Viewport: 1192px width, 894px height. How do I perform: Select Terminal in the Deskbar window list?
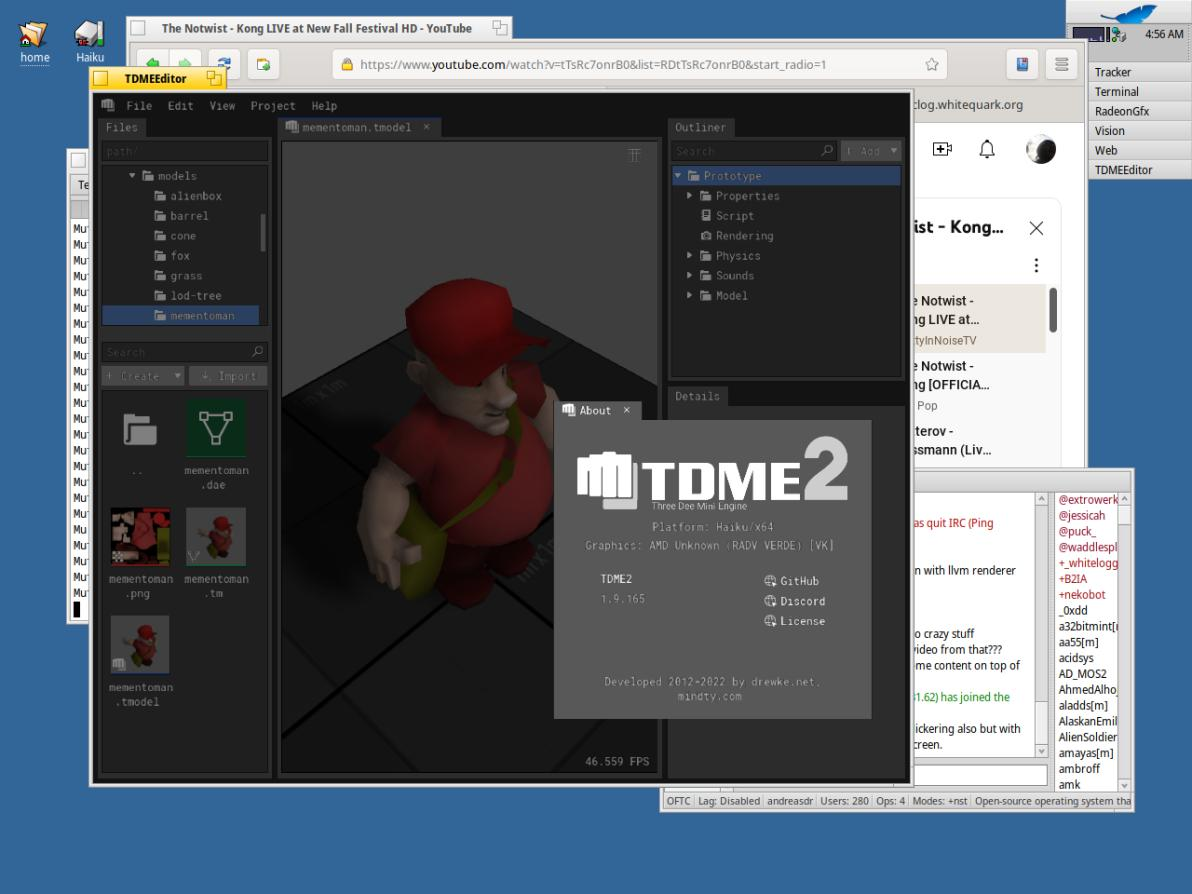point(1116,92)
